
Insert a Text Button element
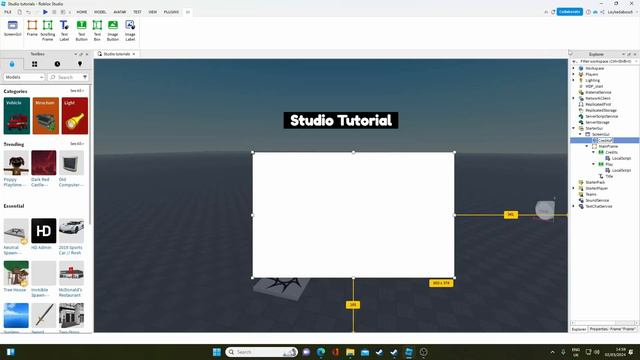82,31
